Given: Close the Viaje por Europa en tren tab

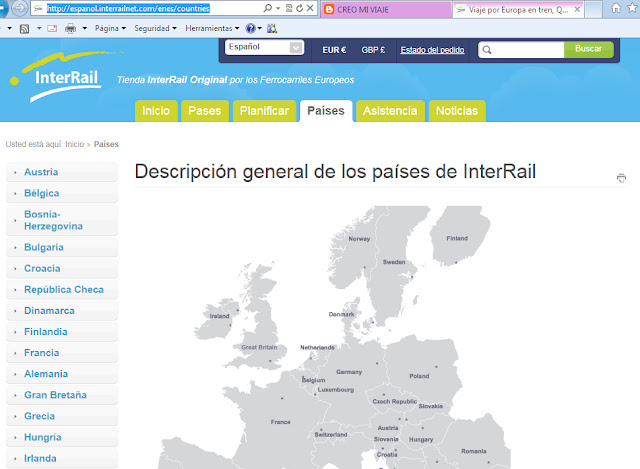Looking at the screenshot, I should (x=577, y=9).
